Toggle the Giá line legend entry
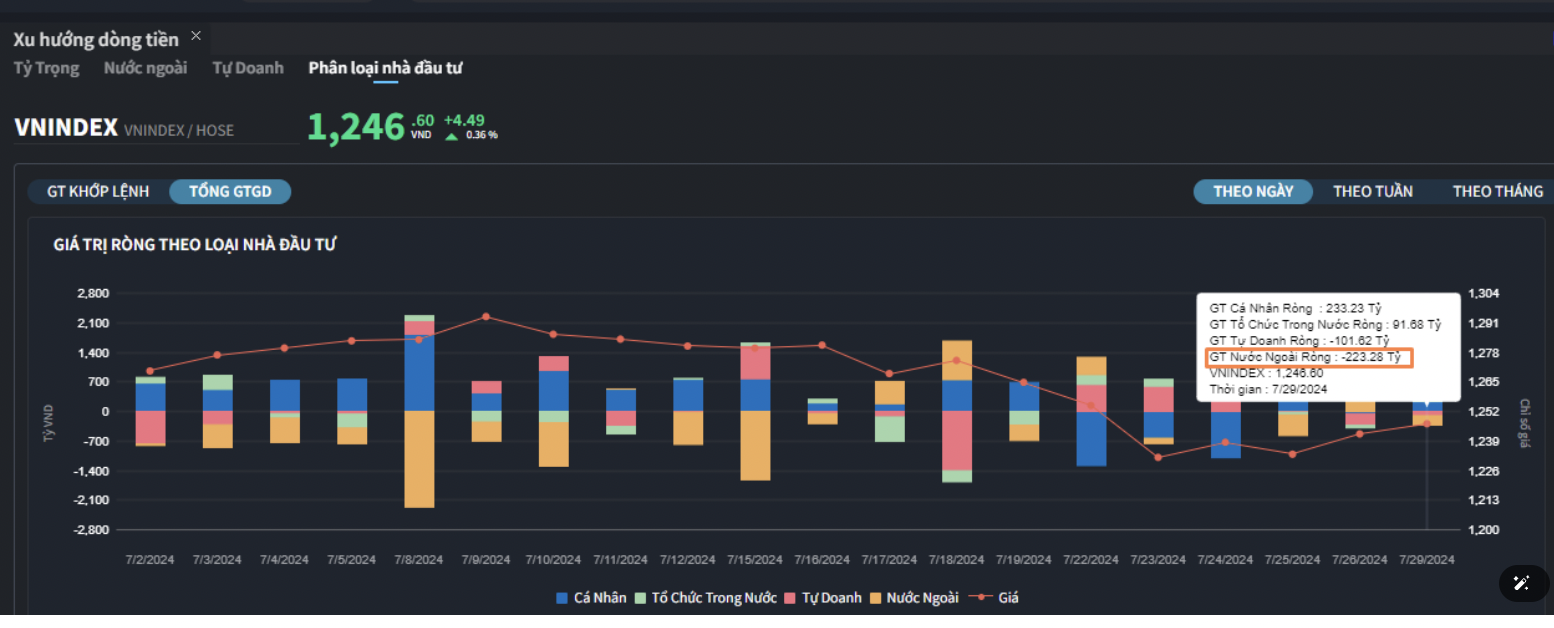This screenshot has width=1554, height=628. pyautogui.click(x=981, y=598)
